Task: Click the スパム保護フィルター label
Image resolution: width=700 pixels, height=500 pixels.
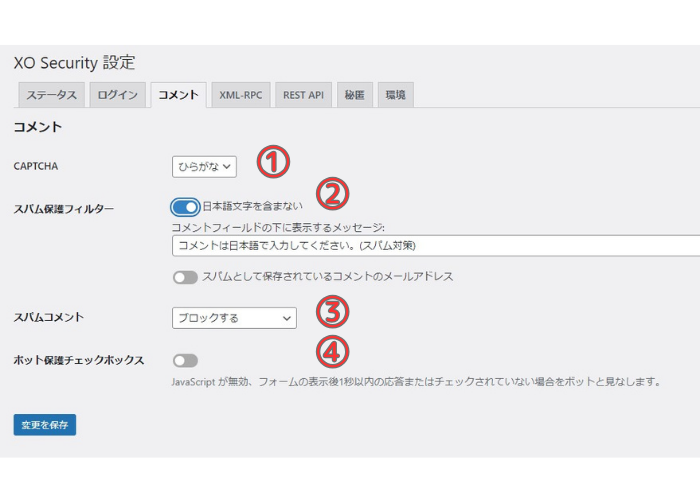Action: tap(63, 208)
